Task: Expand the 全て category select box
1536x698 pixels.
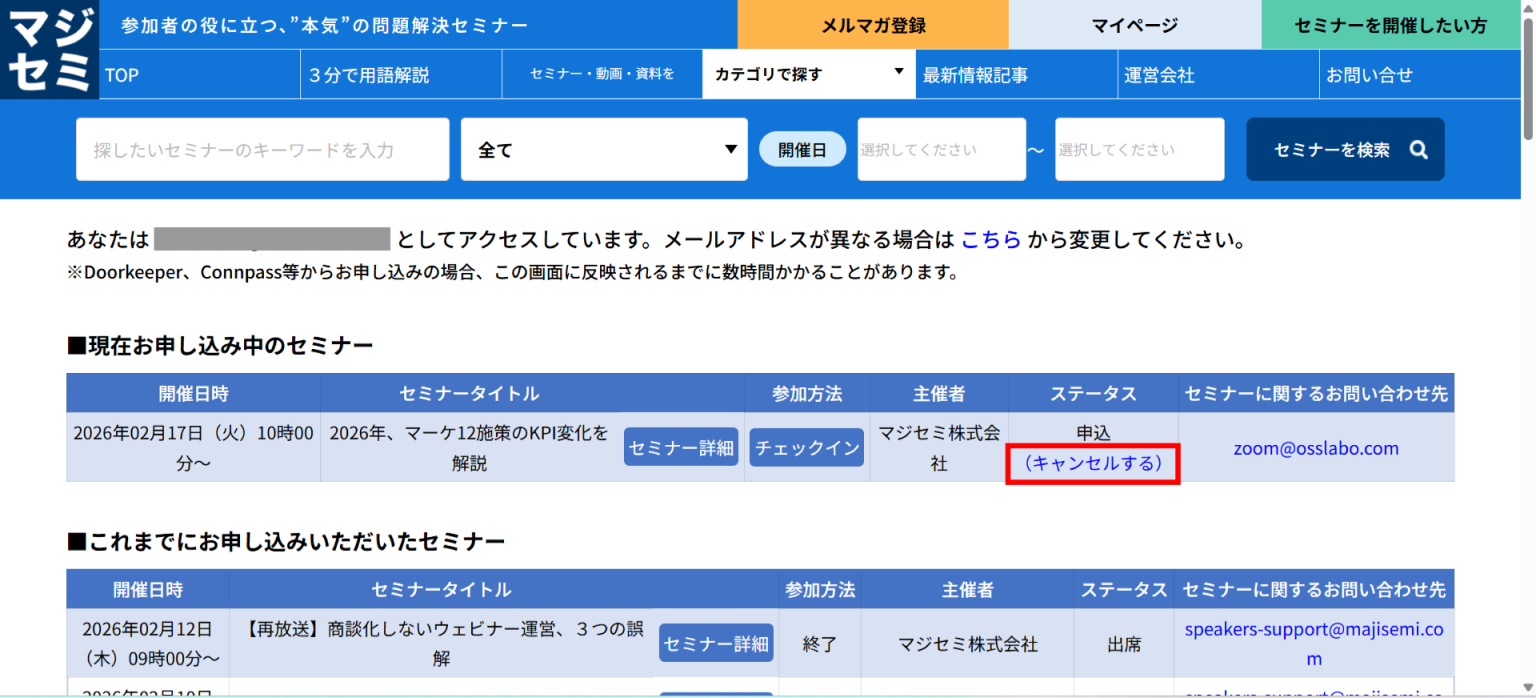Action: point(604,150)
